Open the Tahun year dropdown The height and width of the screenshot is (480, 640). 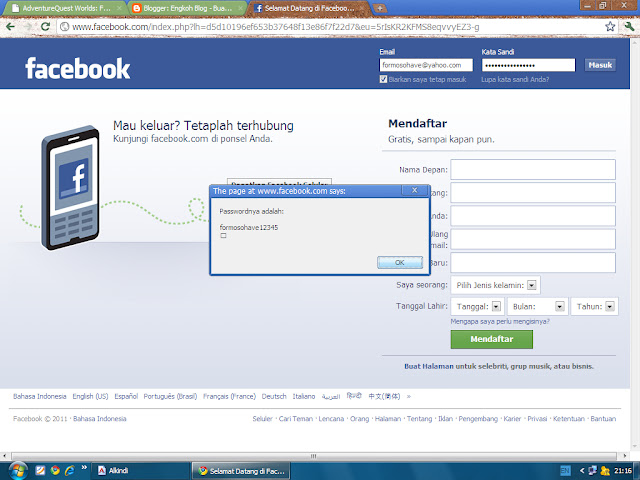tap(594, 307)
